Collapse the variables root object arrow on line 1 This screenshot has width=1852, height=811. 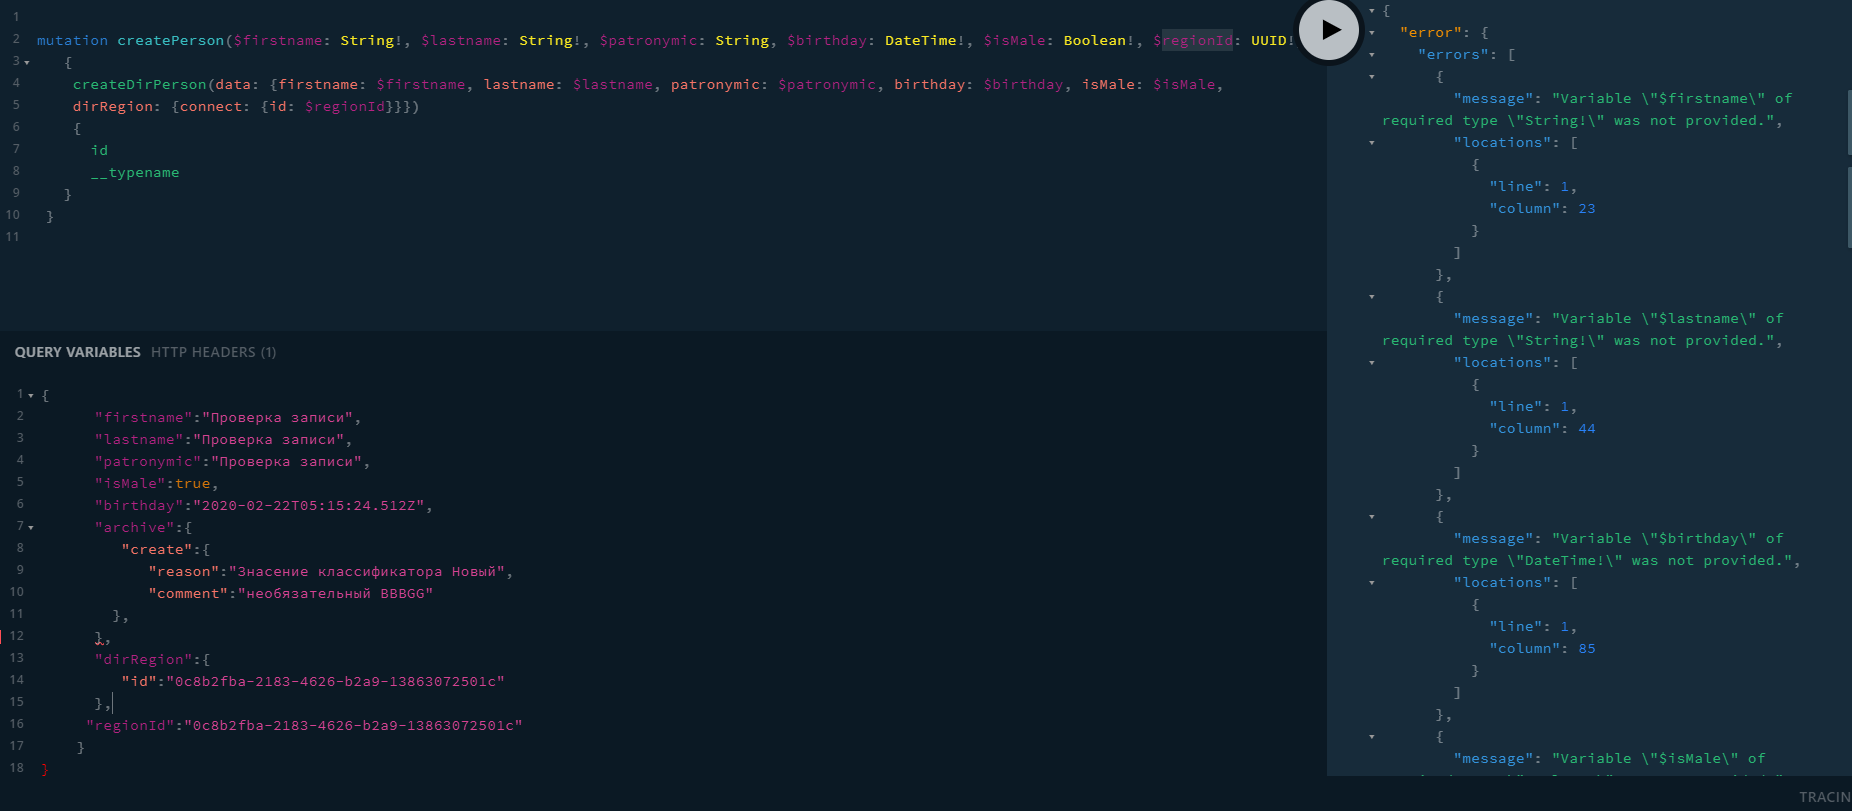(x=31, y=396)
